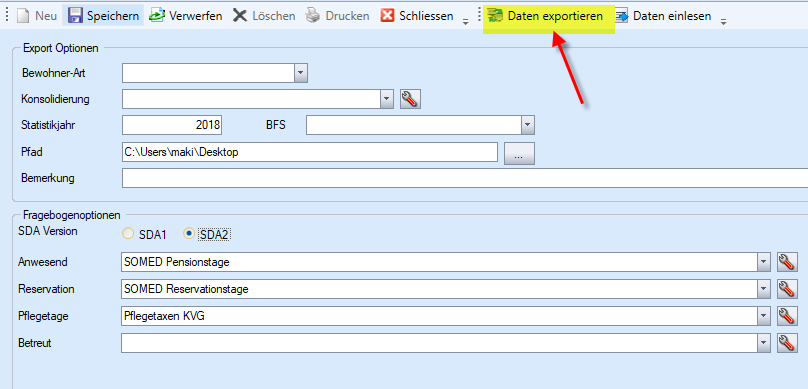Click the Statistikjahr field showing 2018

tap(172, 125)
